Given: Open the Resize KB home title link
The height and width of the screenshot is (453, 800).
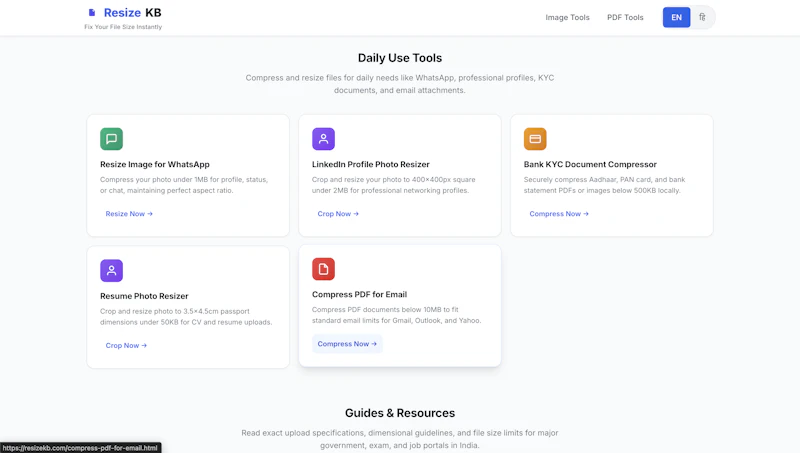Looking at the screenshot, I should coord(133,13).
